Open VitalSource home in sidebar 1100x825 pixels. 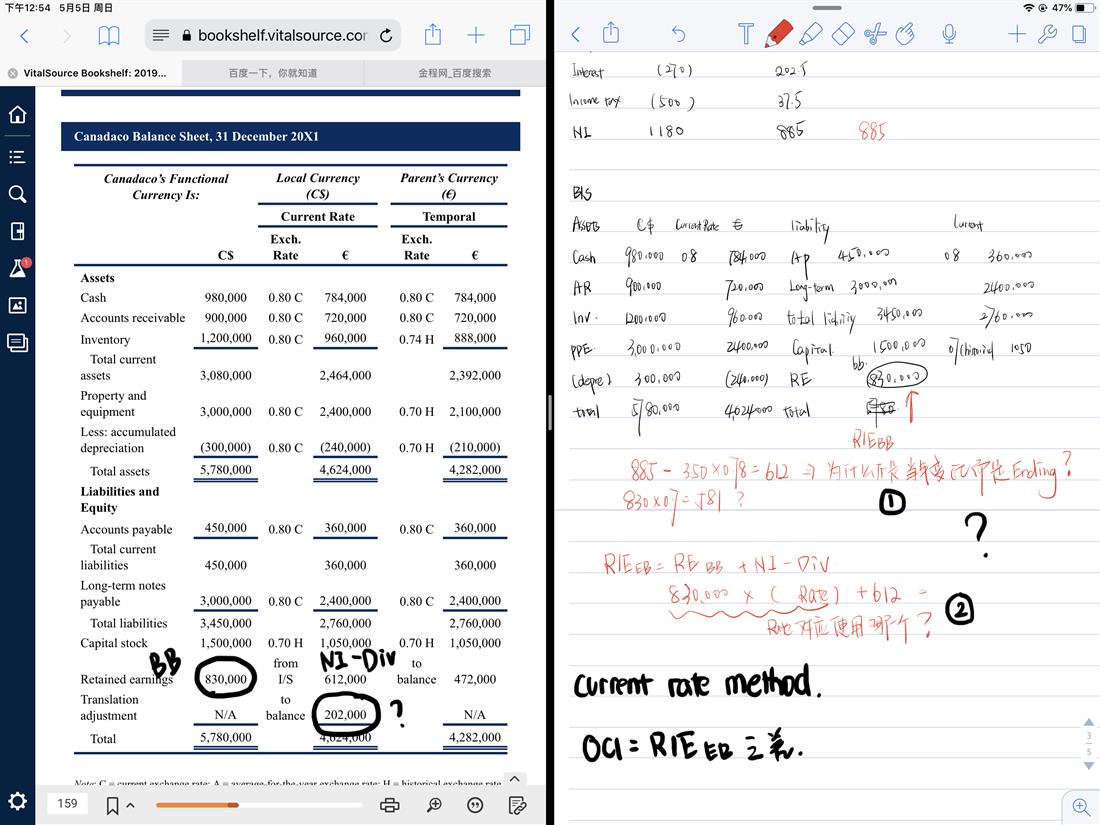(x=18, y=114)
